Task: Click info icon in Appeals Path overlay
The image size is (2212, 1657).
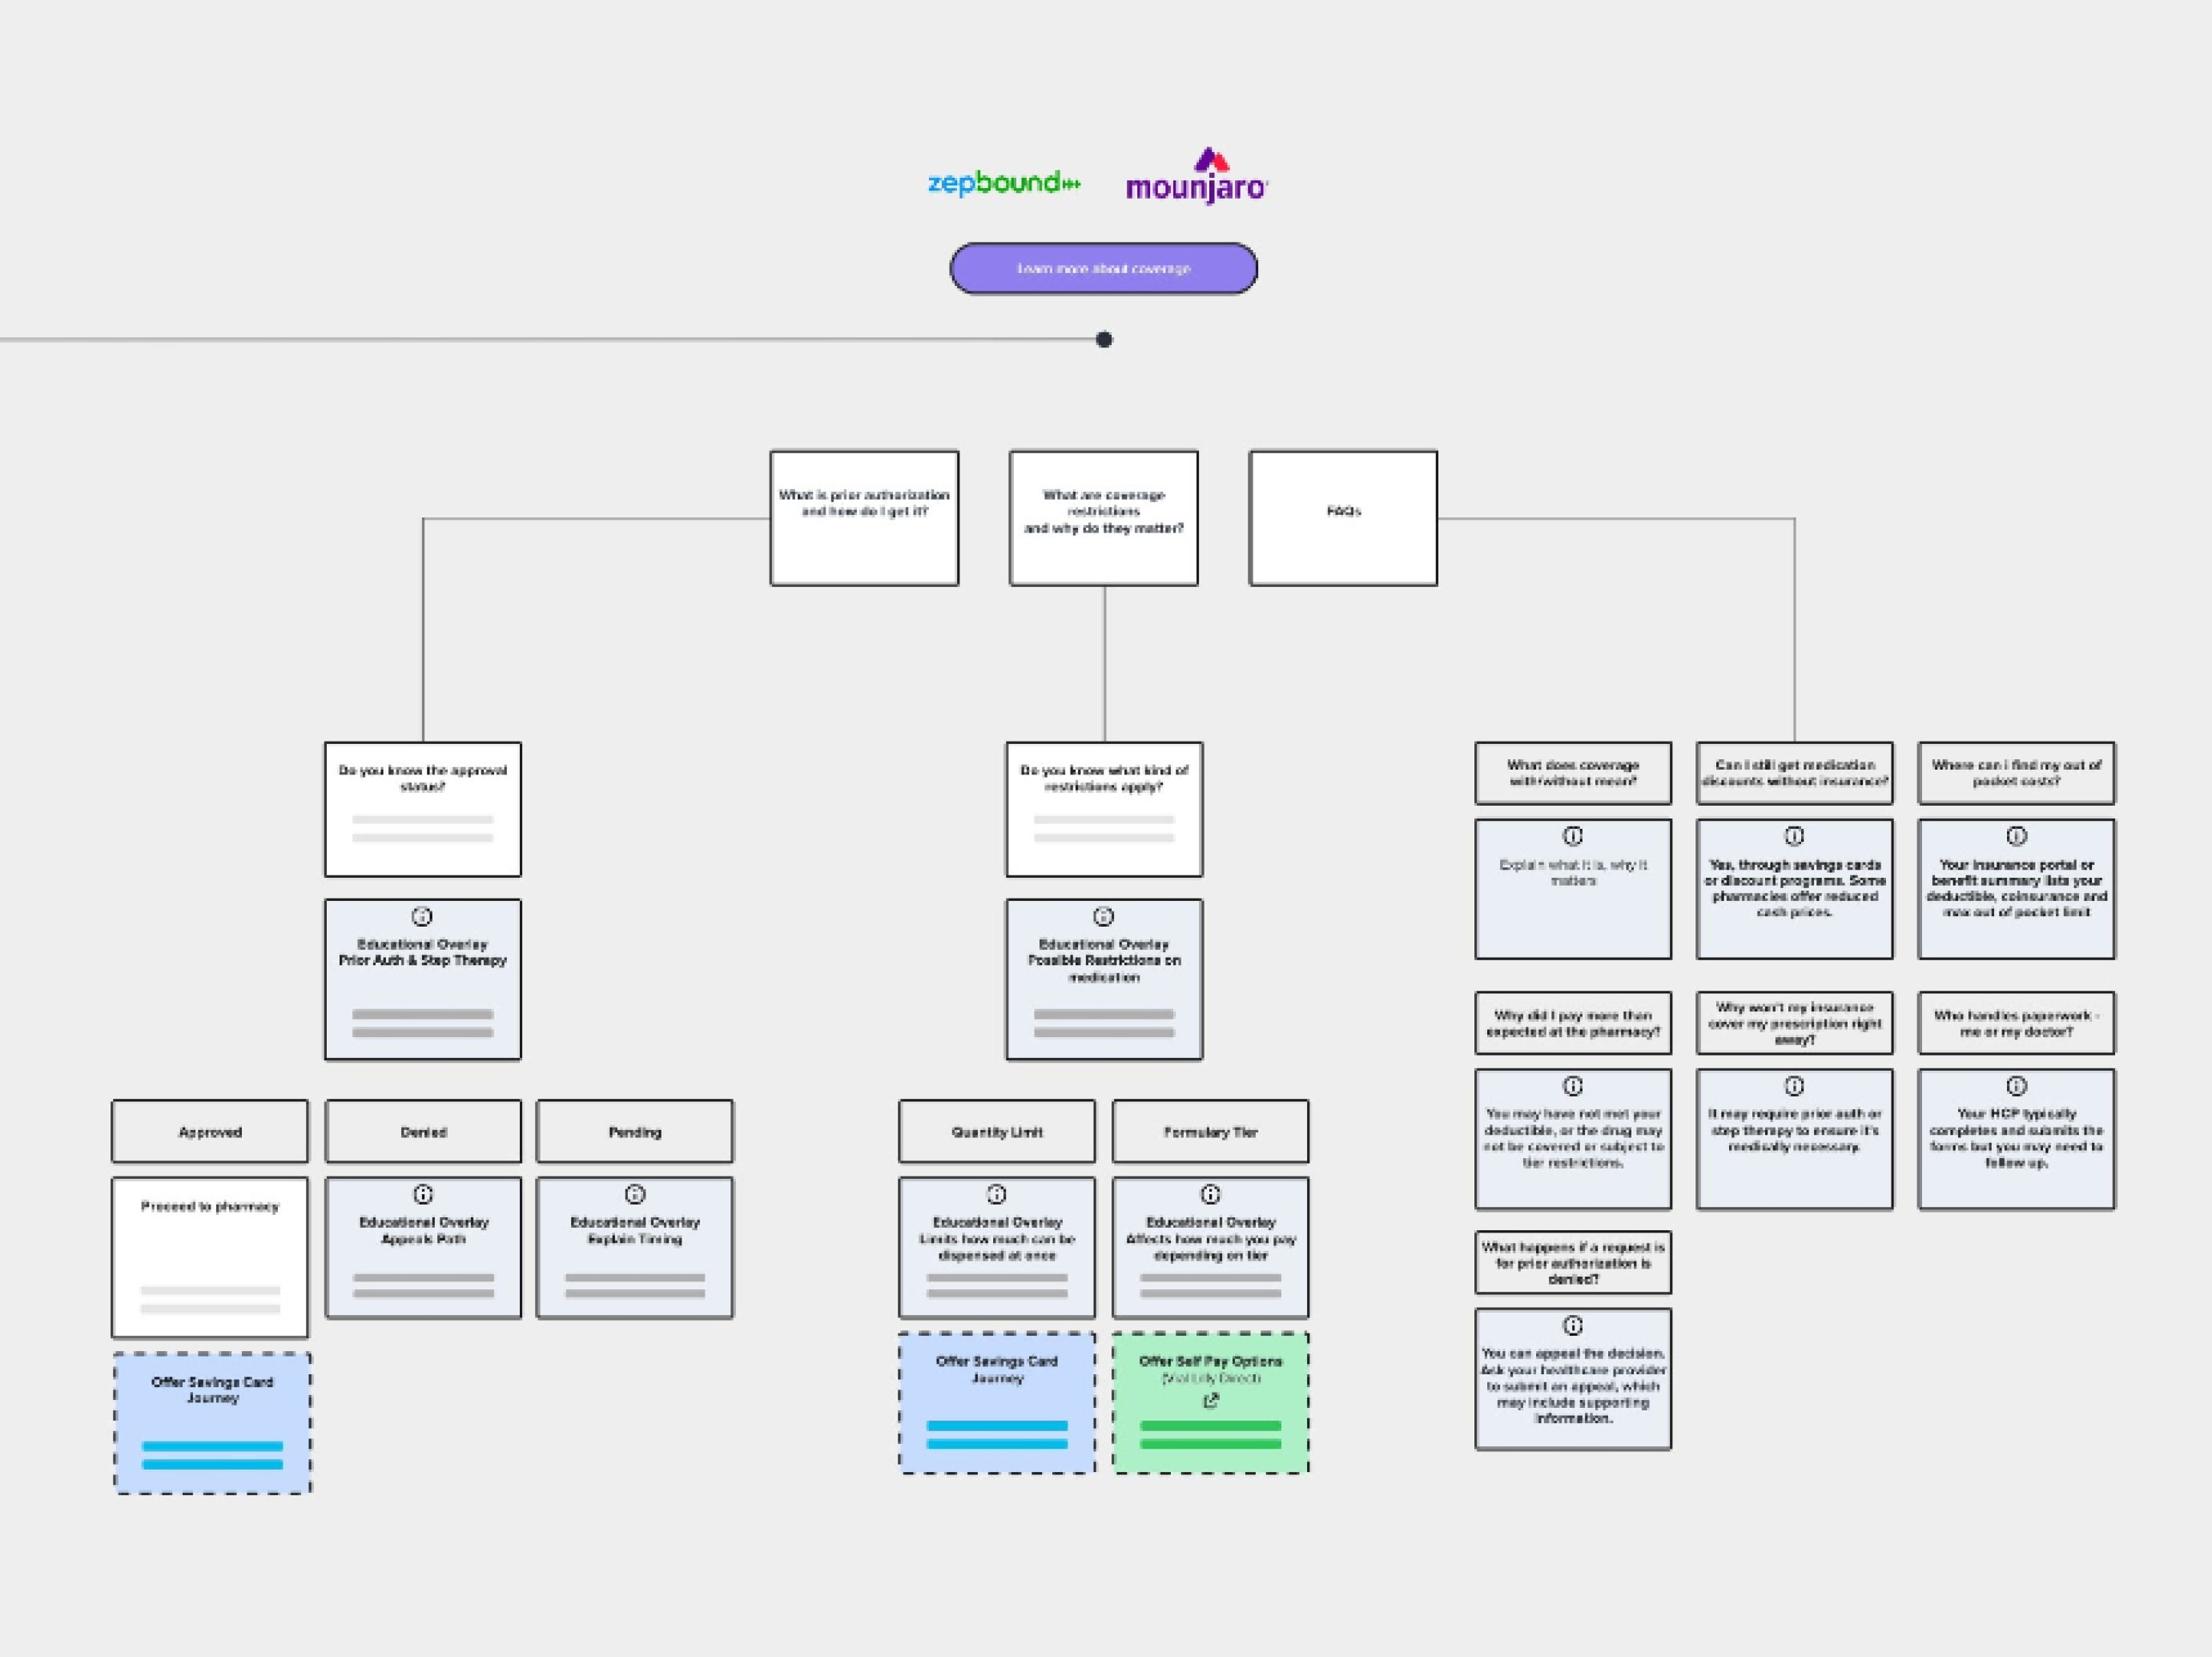Action: click(x=423, y=1194)
